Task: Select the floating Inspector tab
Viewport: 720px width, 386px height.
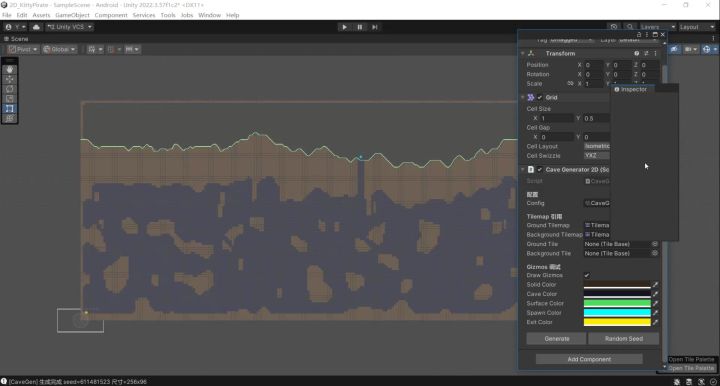Action: (x=631, y=90)
